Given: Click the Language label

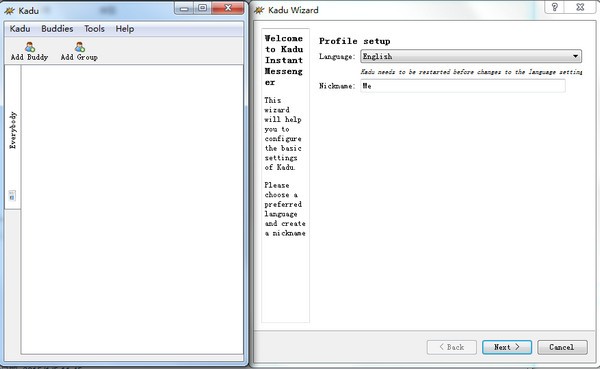Looking at the screenshot, I should click(337, 57).
